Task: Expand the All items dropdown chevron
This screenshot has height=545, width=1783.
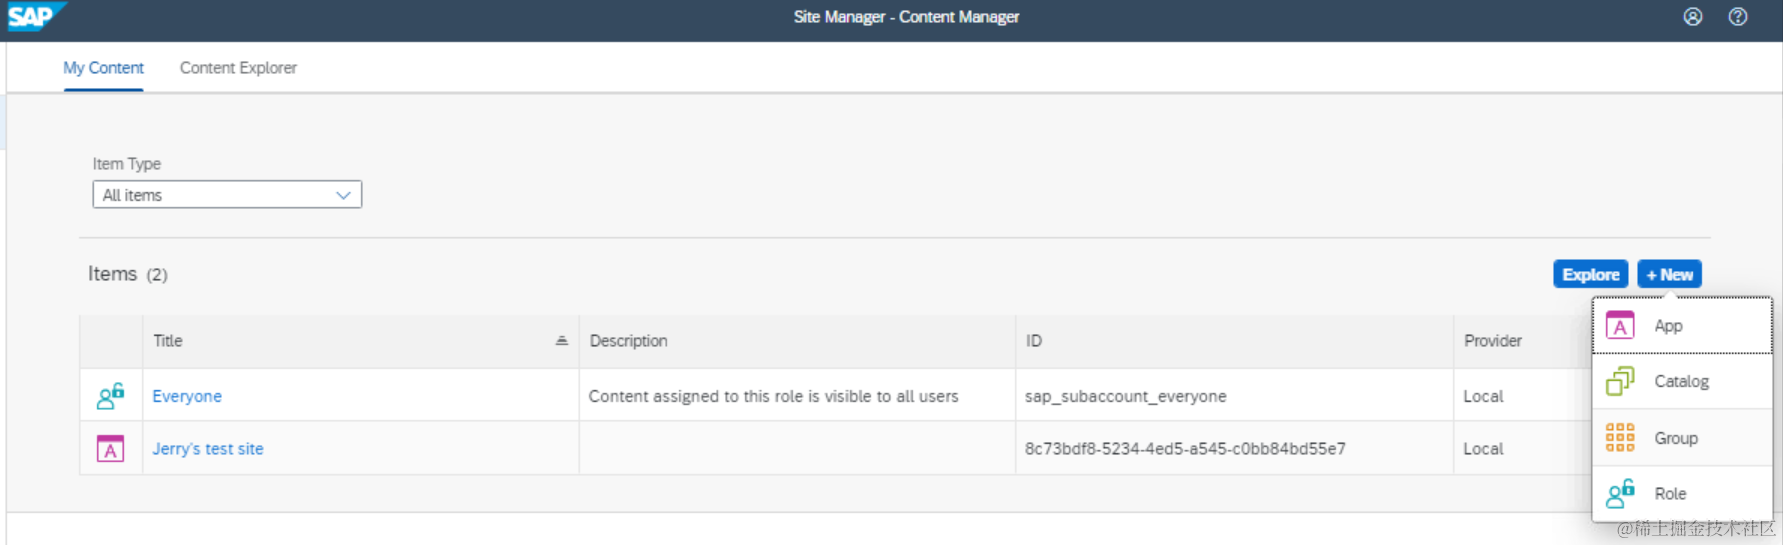Action: pos(343,195)
